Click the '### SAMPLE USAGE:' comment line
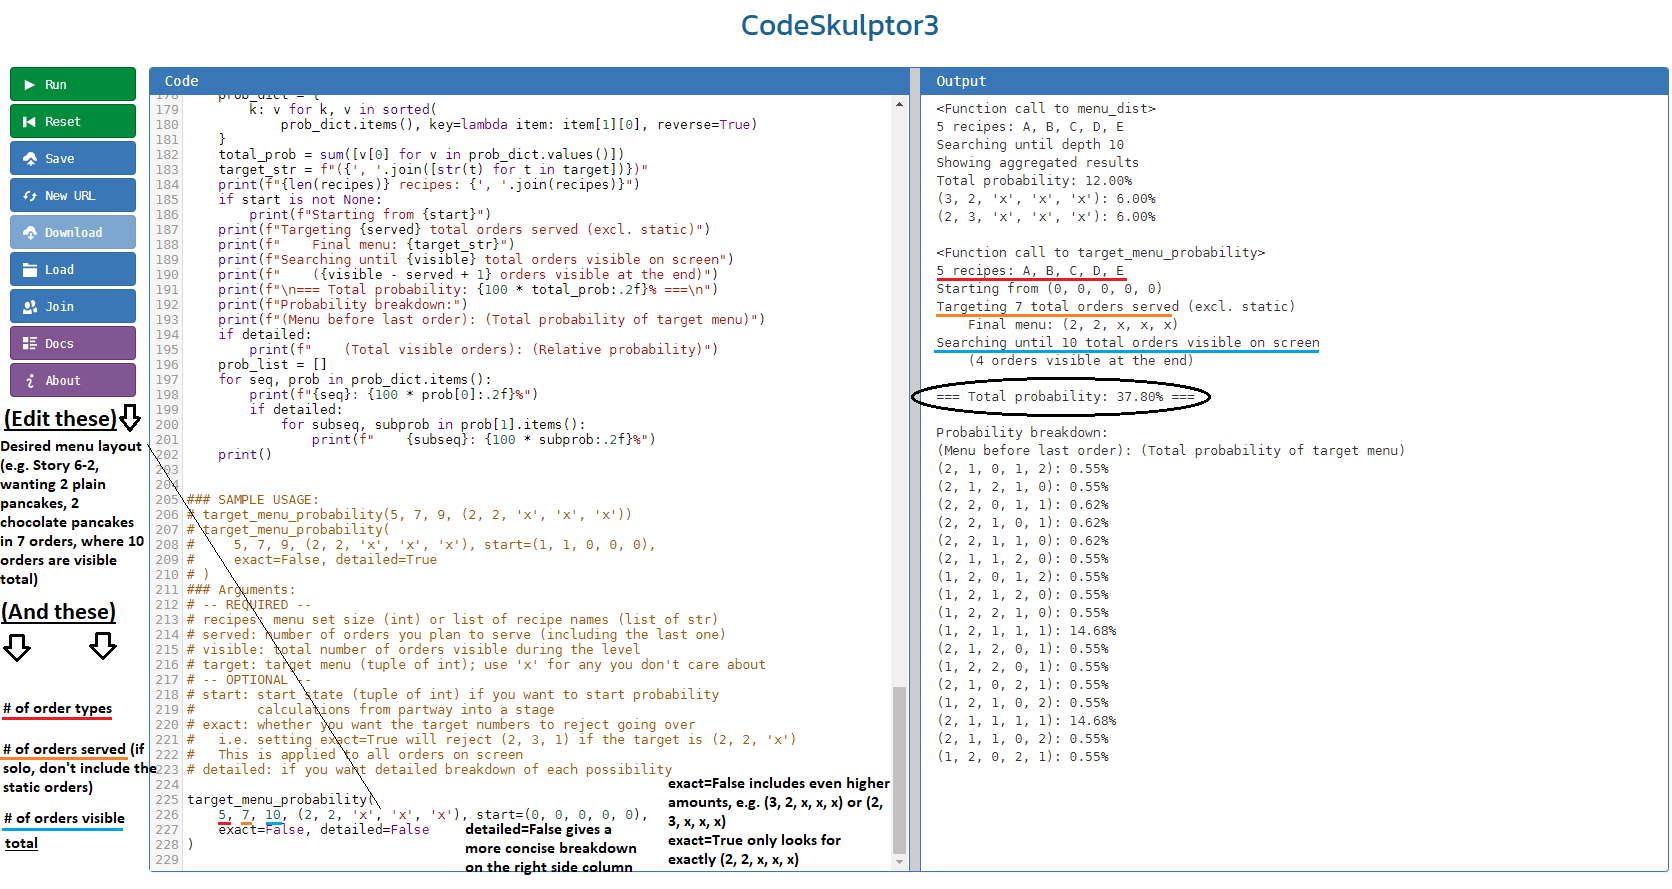 [253, 500]
